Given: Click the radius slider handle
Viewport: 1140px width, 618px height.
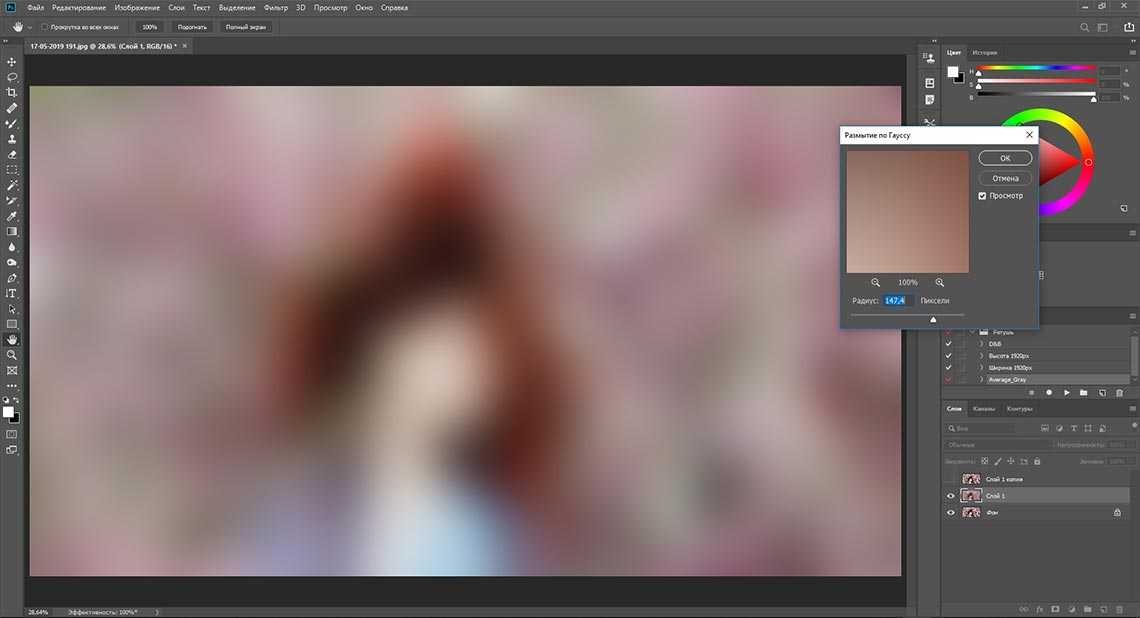Looking at the screenshot, I should [933, 319].
